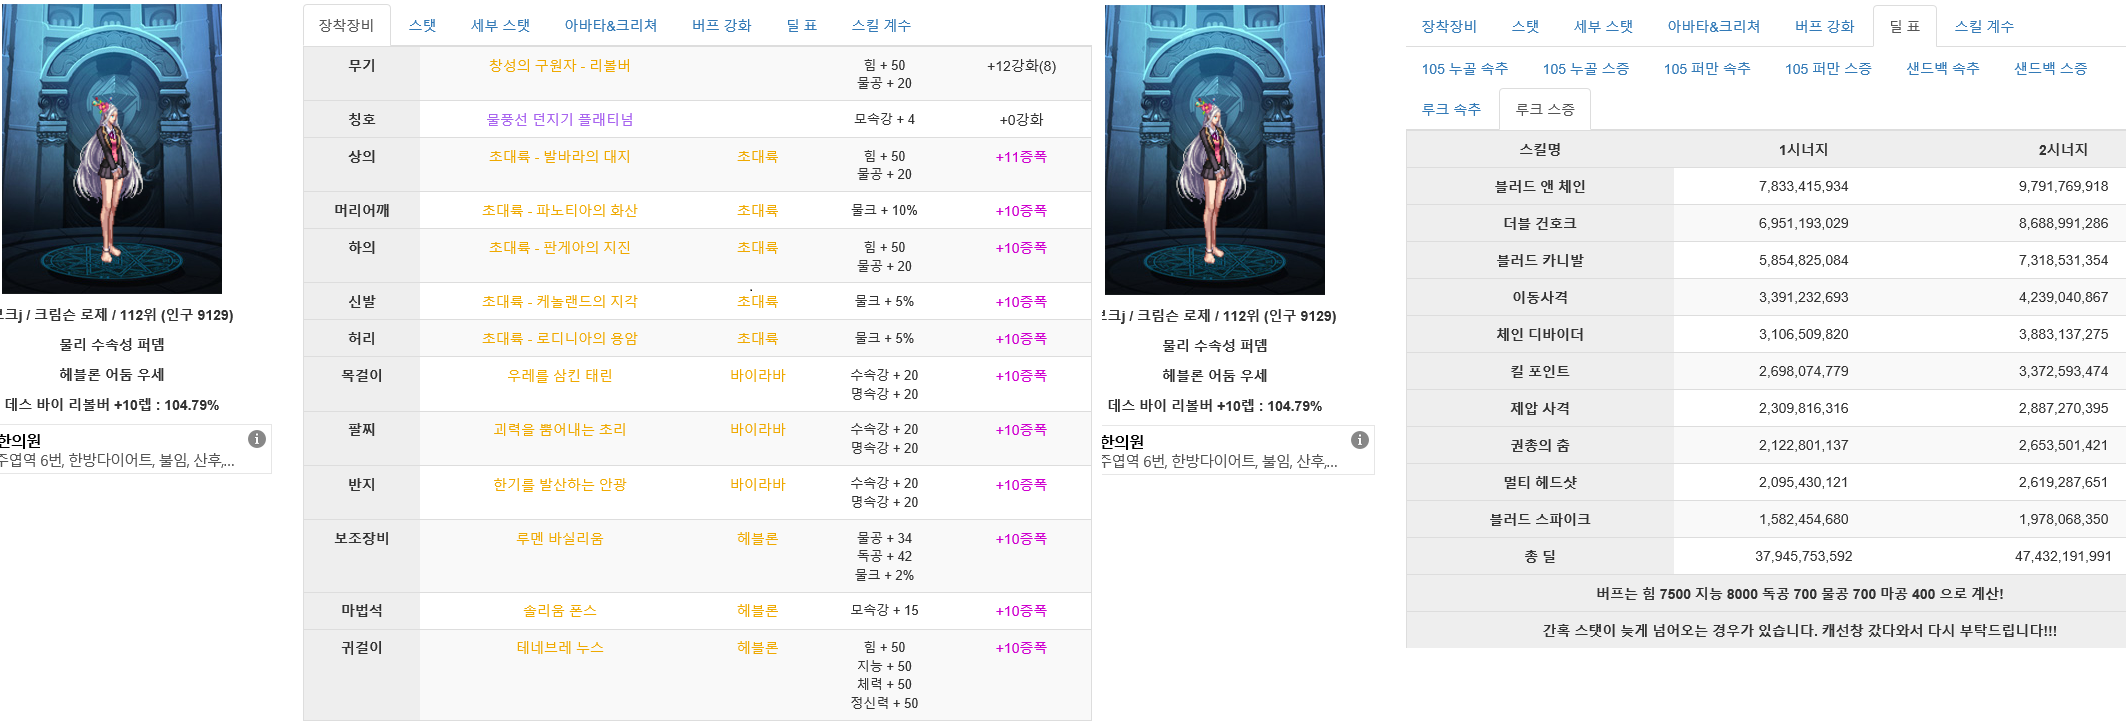Screen dimensions: 2126x724
Task: Click the info icon beside 한의원 in damage table panel
Action: tap(1360, 440)
